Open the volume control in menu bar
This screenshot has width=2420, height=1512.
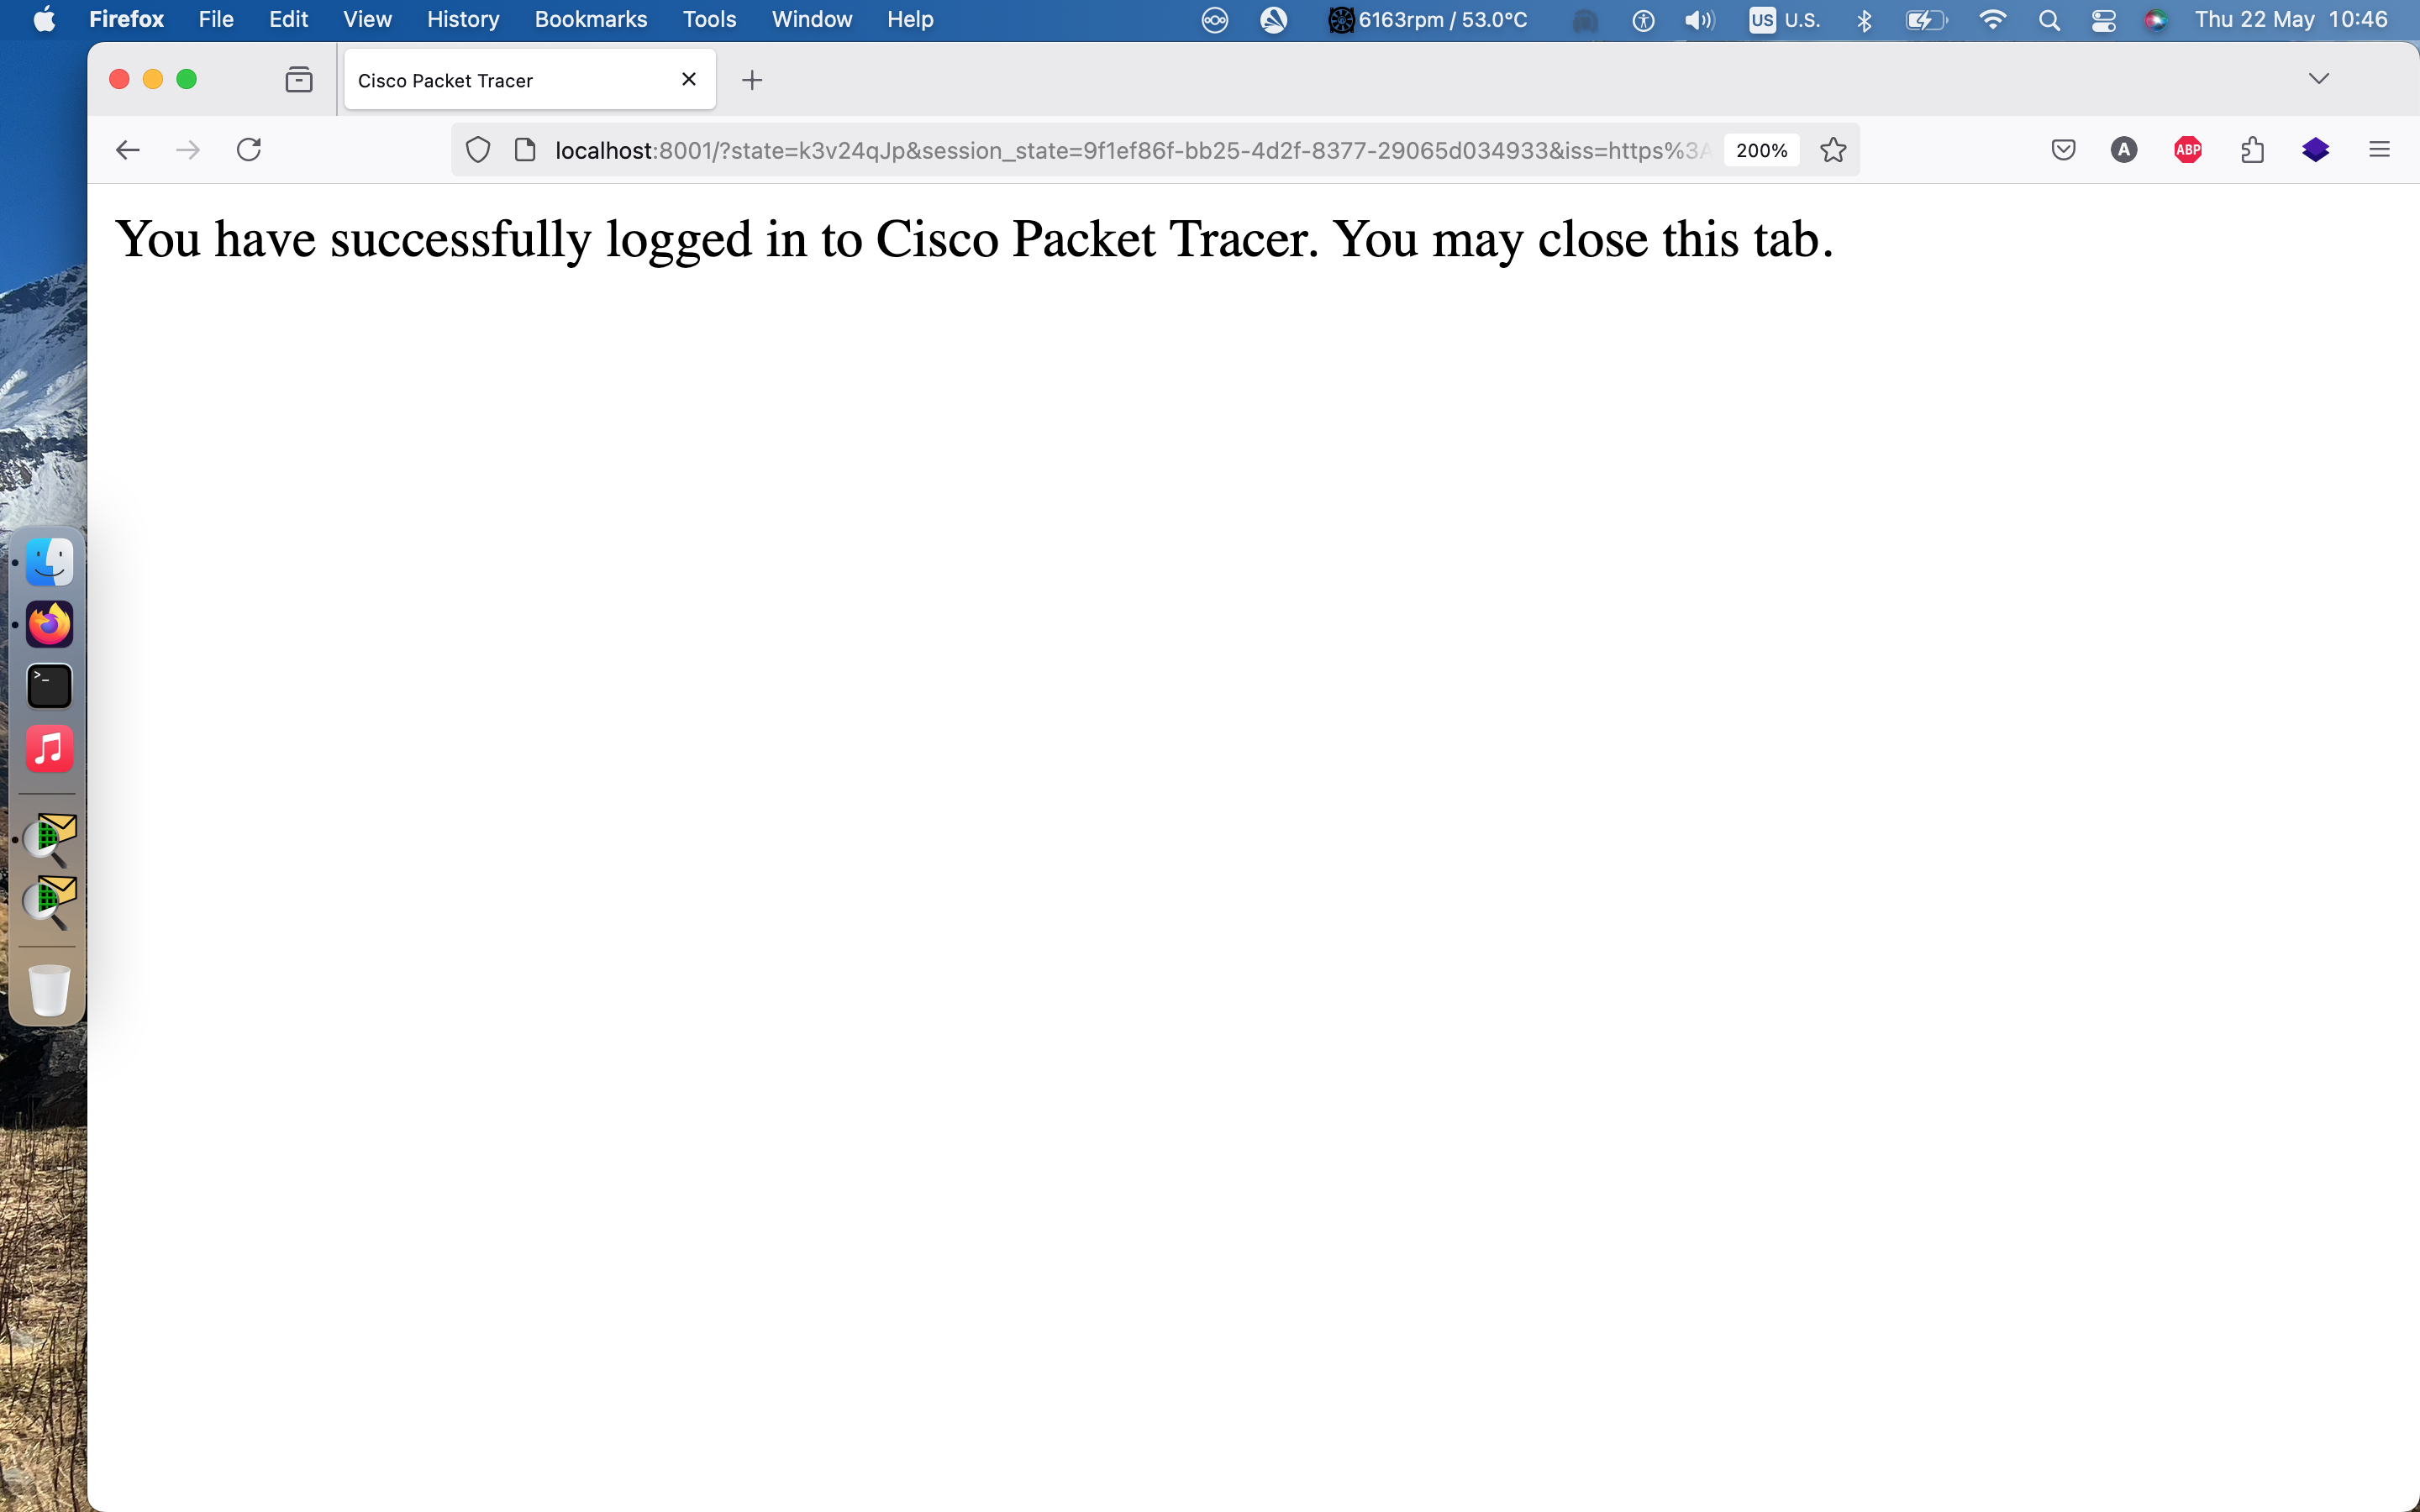(x=1698, y=20)
